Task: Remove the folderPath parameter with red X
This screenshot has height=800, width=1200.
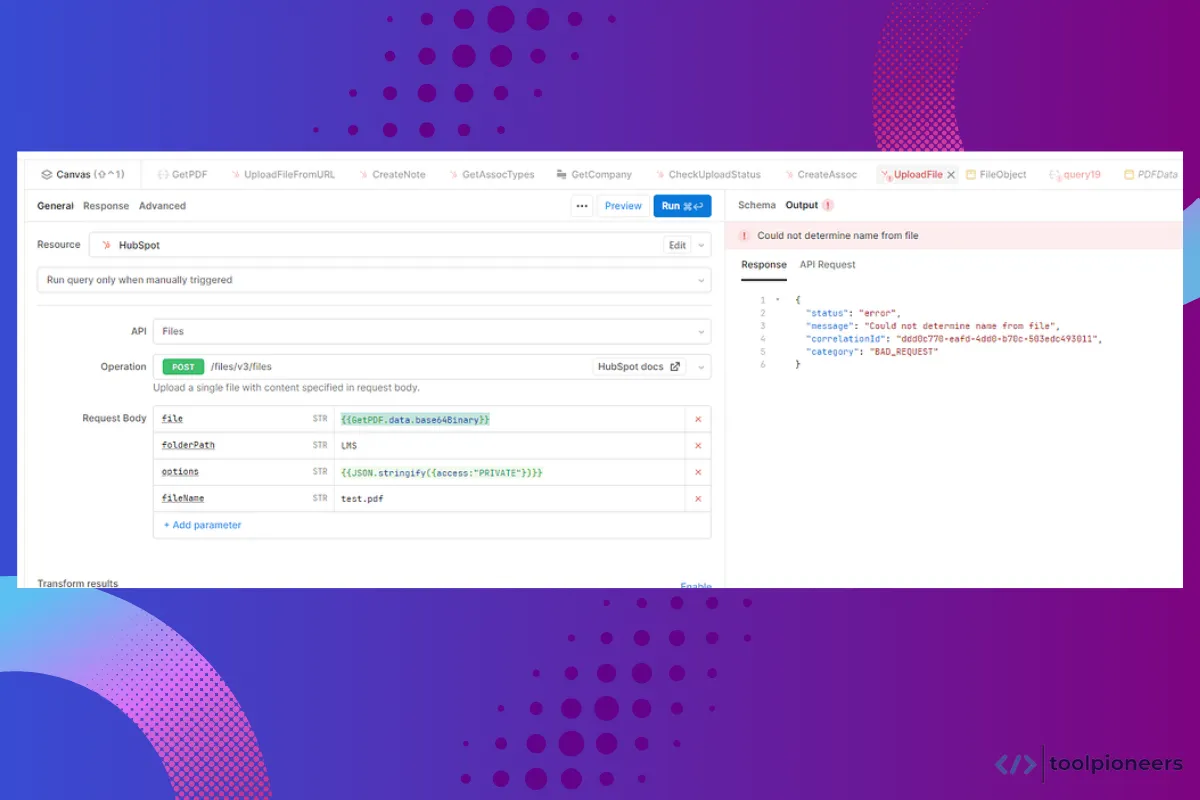Action: [698, 446]
